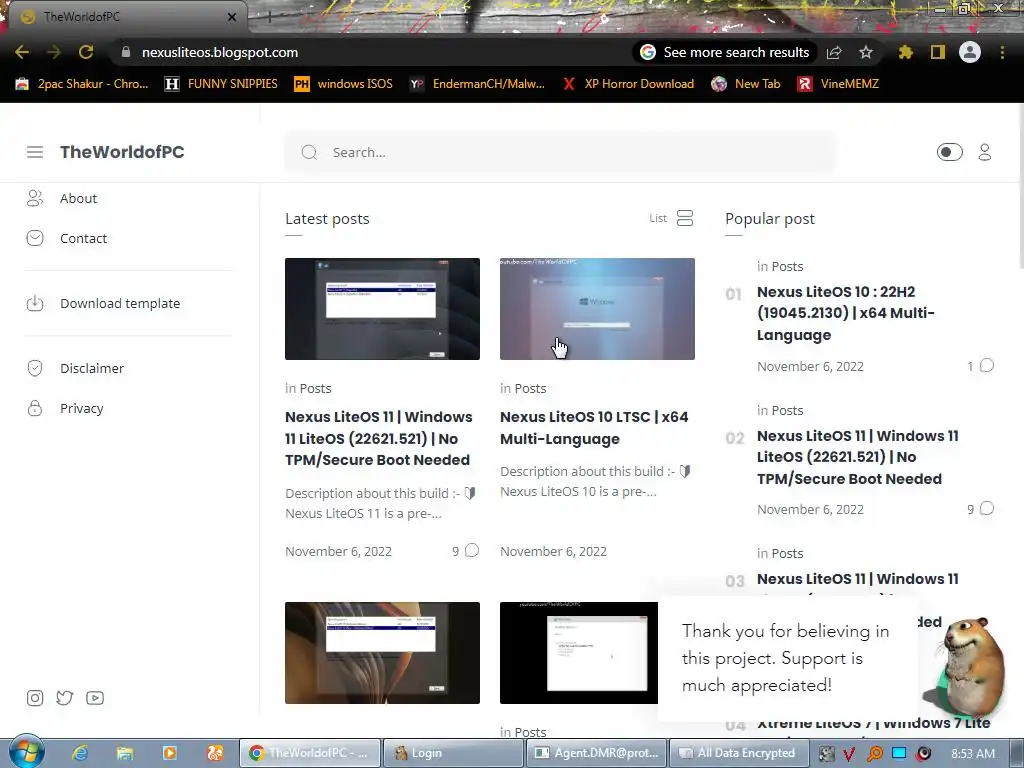Click comment bubble on popular post 02
Viewport: 1024px width, 768px height.
tap(987, 509)
